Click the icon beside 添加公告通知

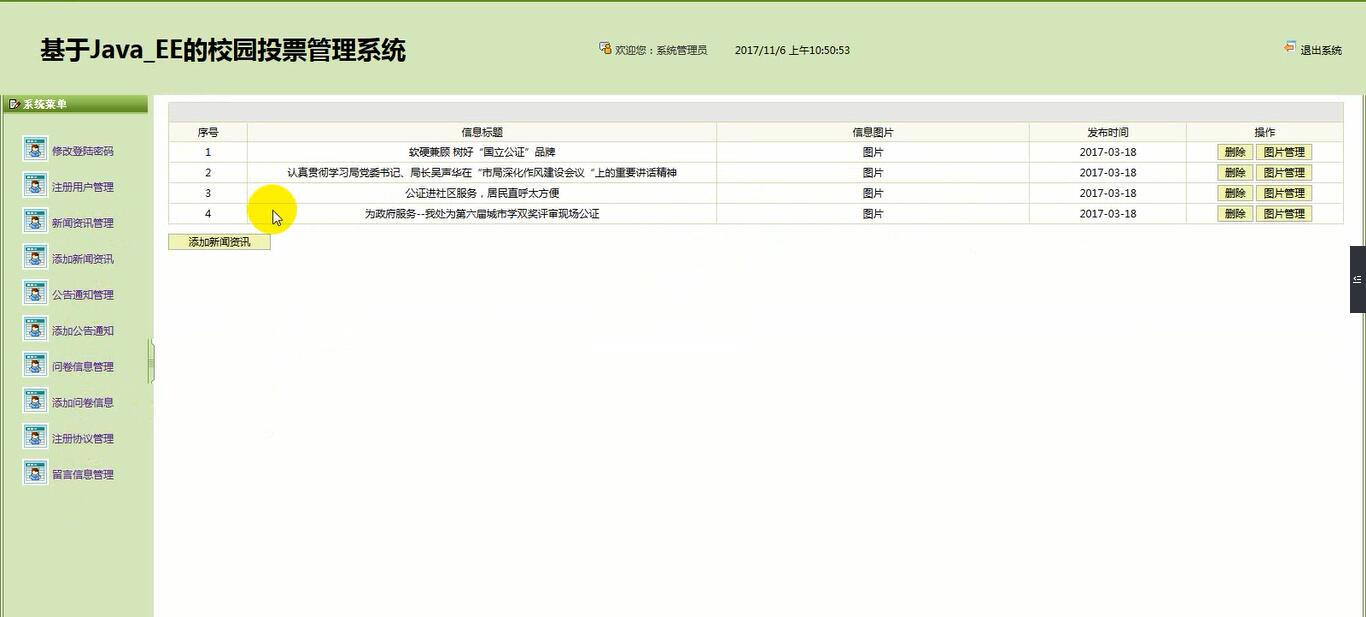pos(35,329)
